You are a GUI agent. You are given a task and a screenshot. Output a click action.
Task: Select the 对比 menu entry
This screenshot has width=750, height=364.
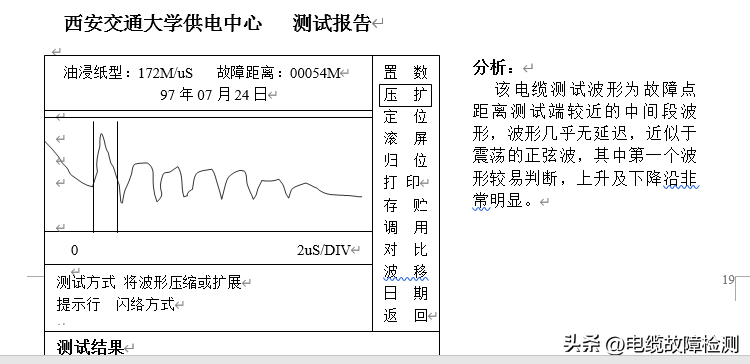pyautogui.click(x=406, y=249)
